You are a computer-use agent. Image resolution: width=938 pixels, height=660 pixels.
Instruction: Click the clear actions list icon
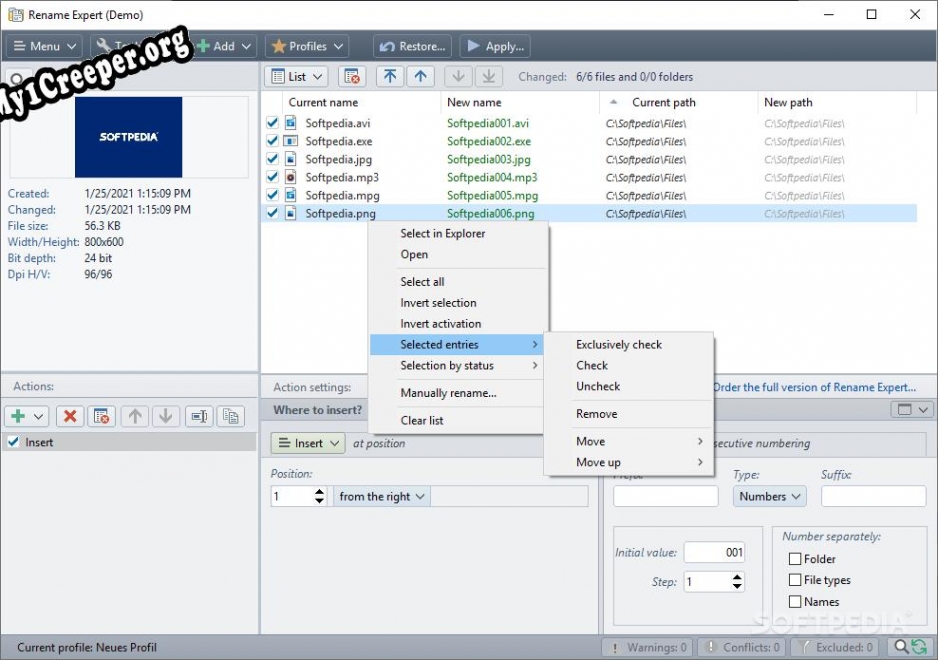101,416
